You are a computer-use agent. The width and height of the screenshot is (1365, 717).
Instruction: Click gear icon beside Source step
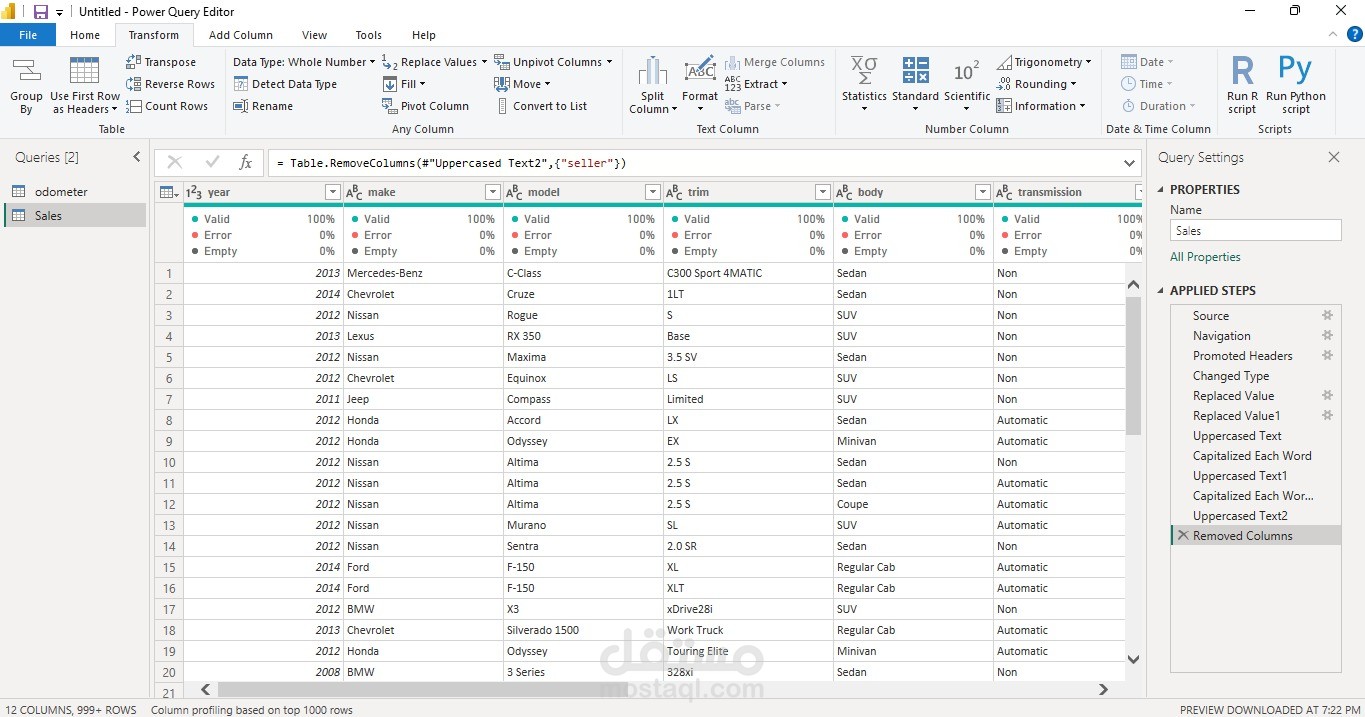(1328, 316)
